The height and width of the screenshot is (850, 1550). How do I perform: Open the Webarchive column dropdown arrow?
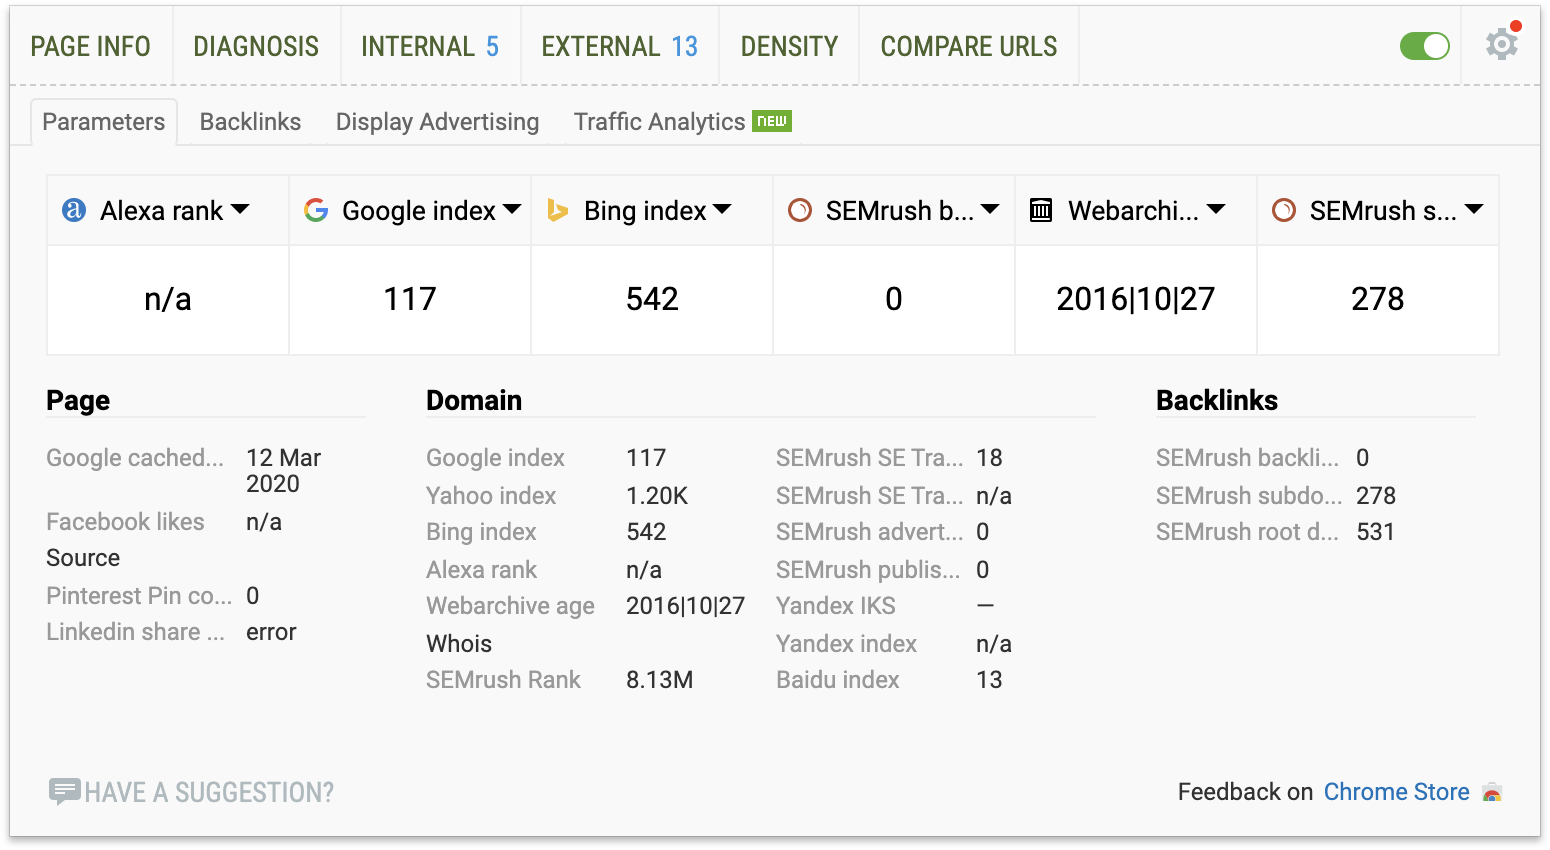click(x=1216, y=209)
